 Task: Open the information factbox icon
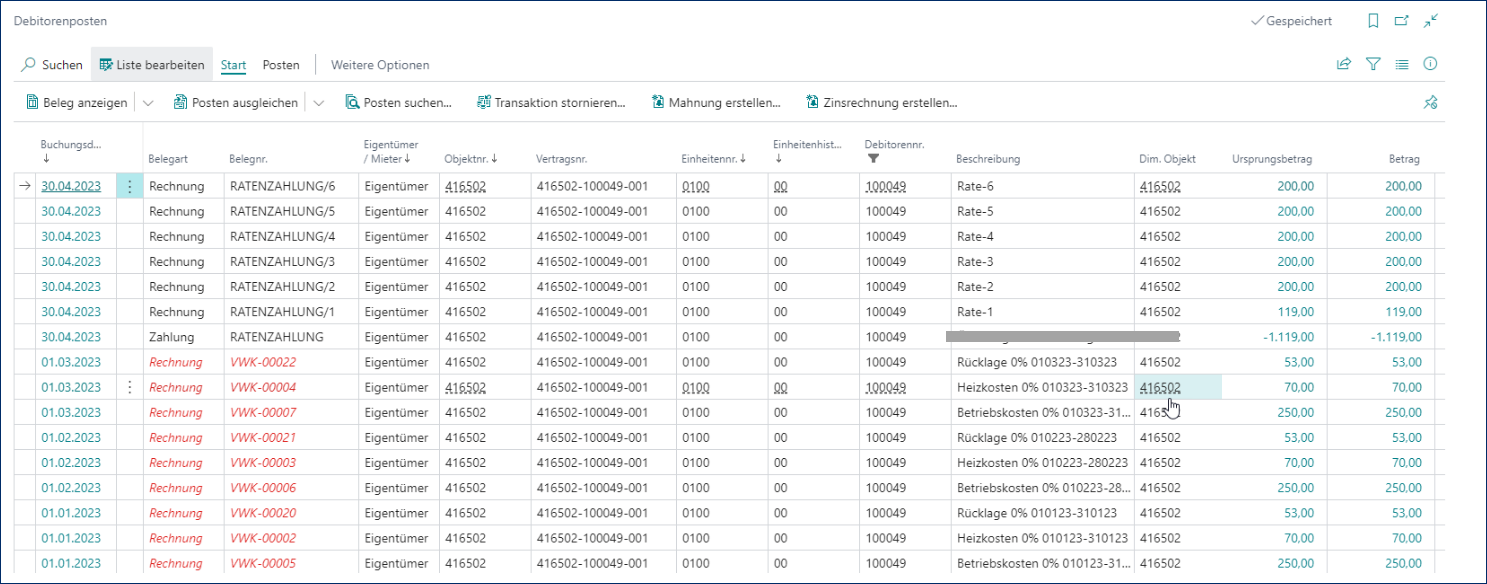coord(1430,64)
